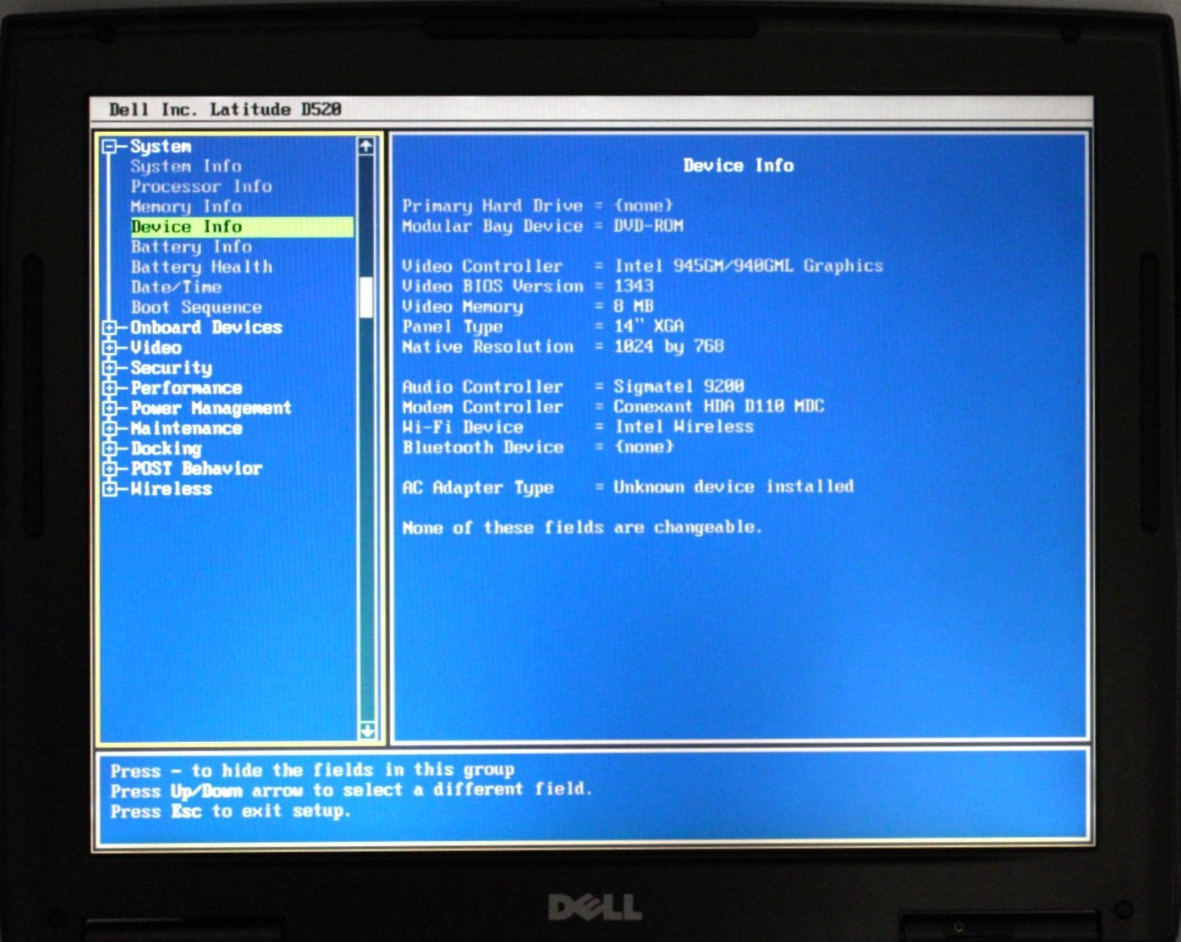Collapse the System group
Screen dimensions: 1181x942
pyautogui.click(x=110, y=146)
